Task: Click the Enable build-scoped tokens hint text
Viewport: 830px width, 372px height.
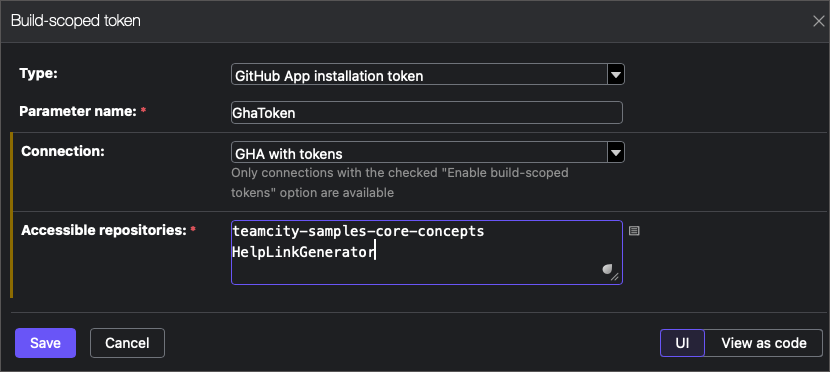Action: pos(400,183)
